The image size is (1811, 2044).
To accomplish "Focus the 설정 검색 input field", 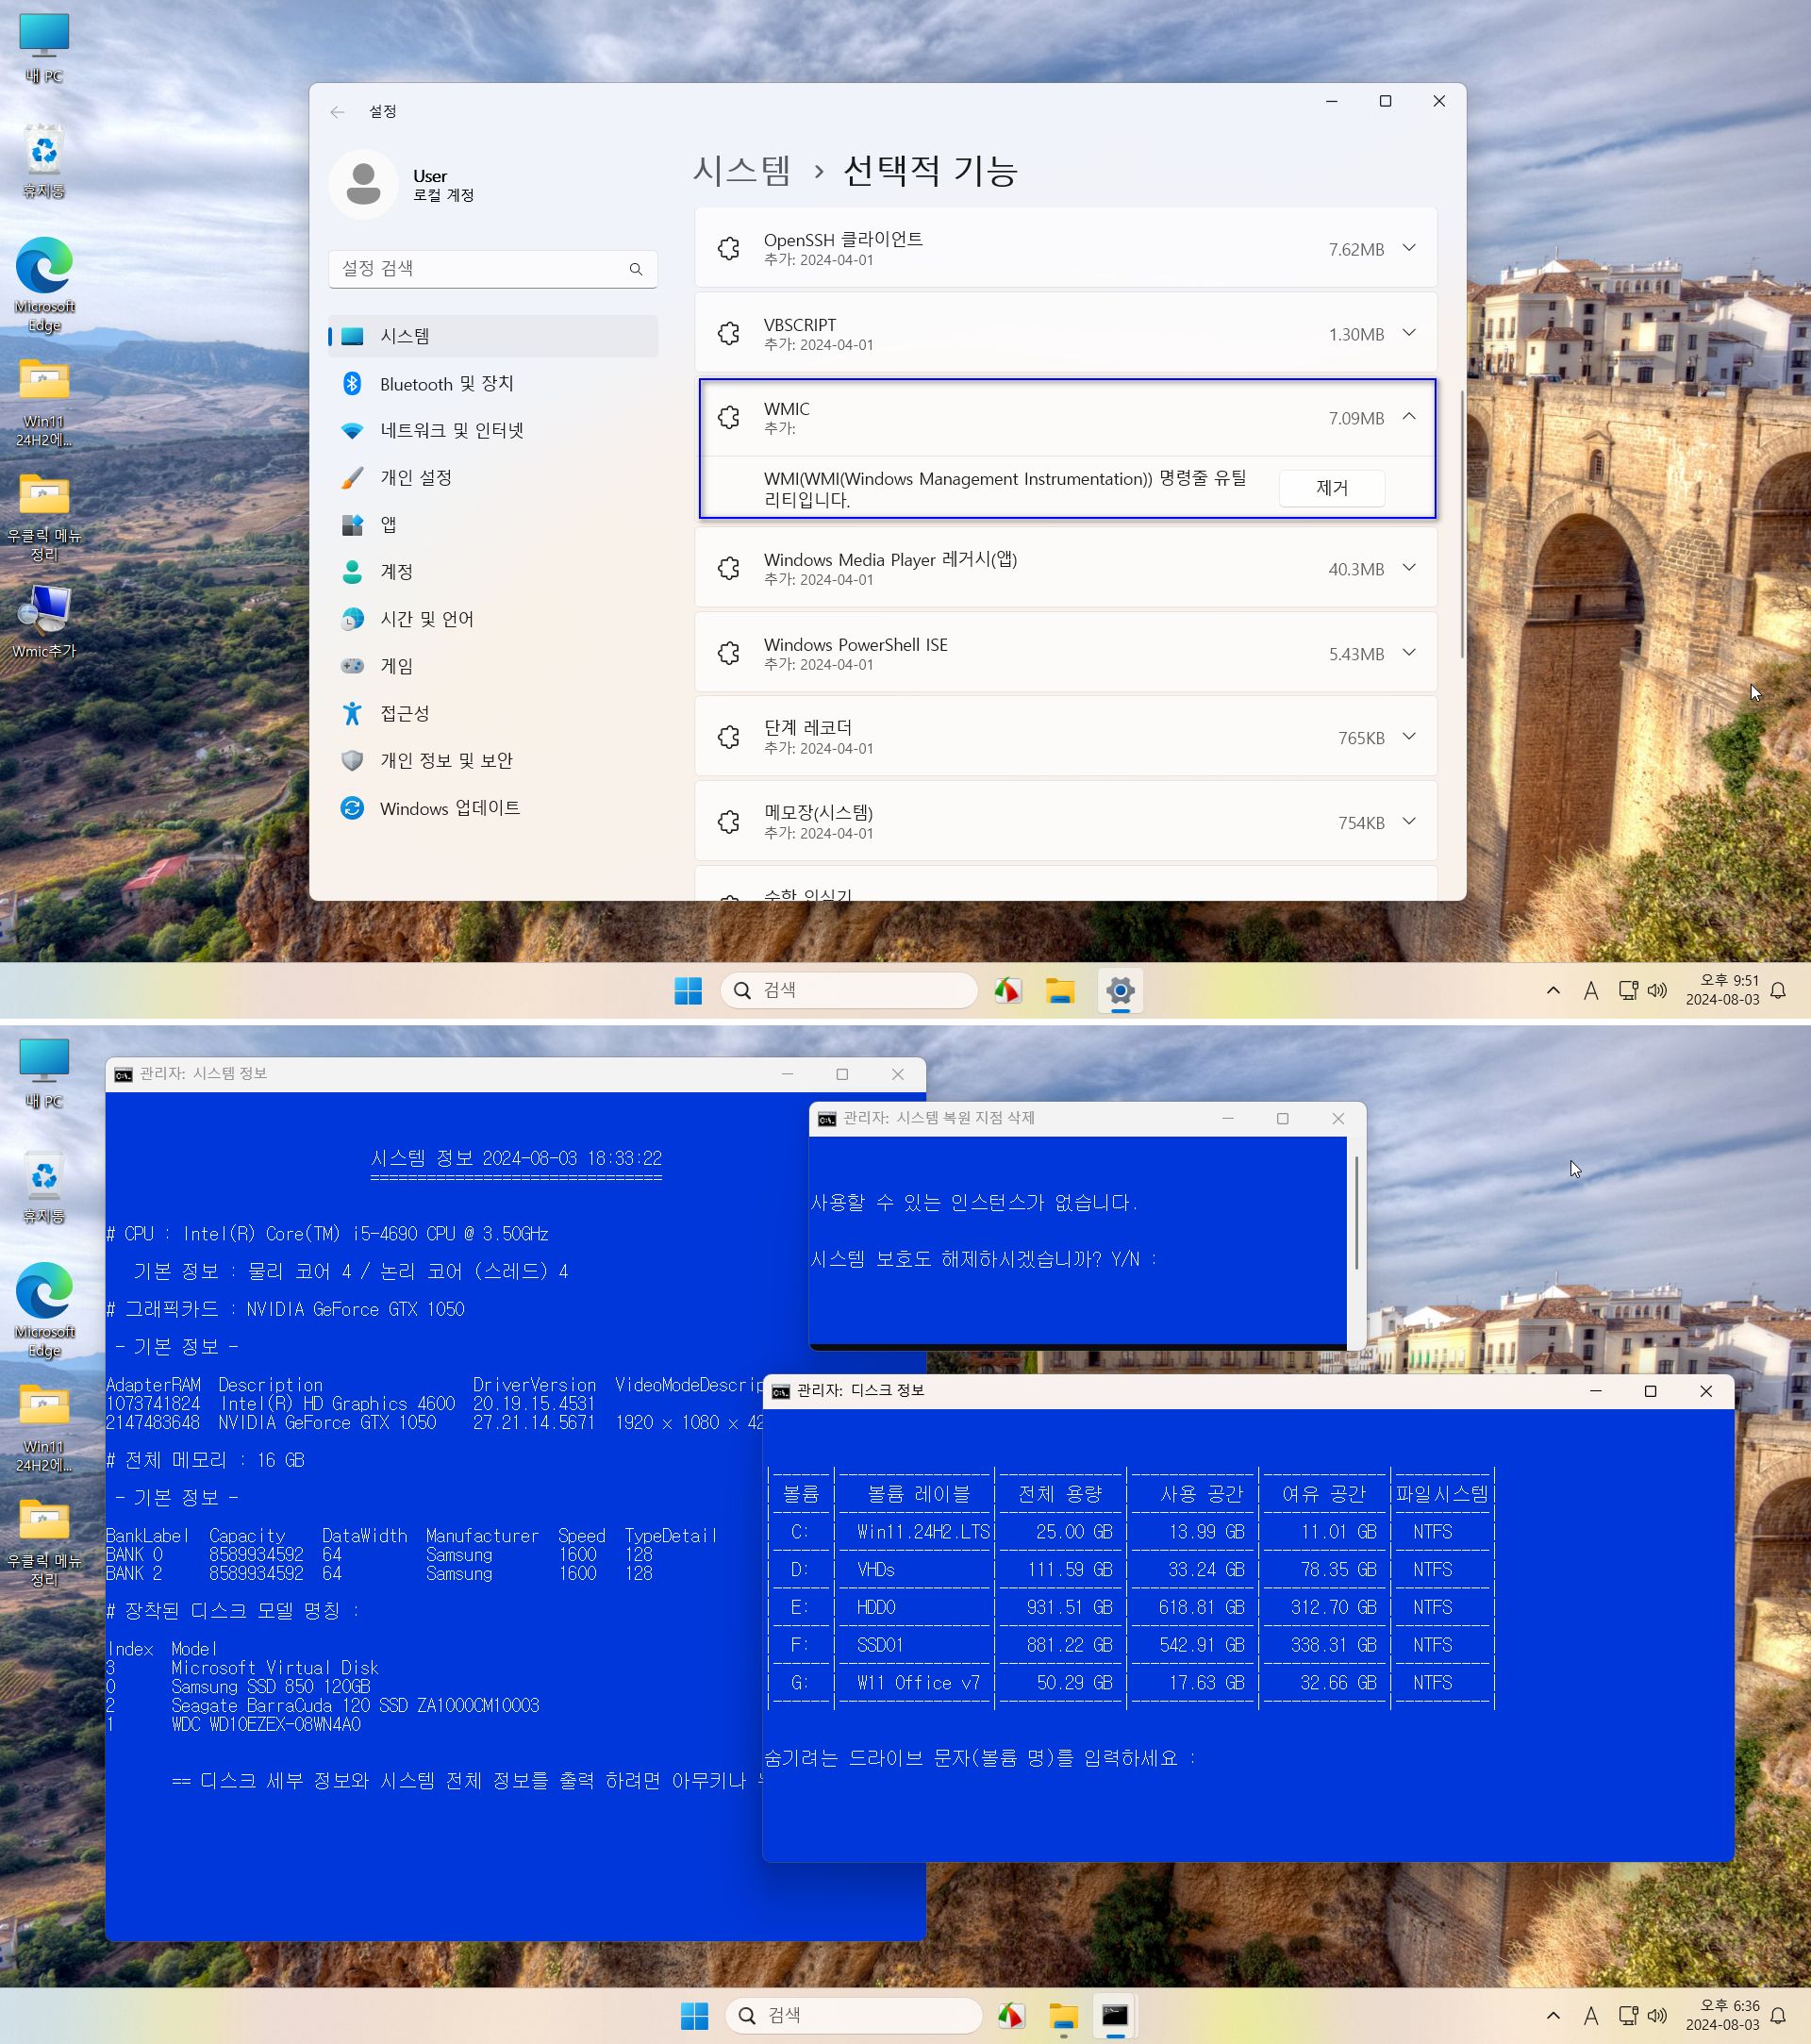I will pos(493,269).
